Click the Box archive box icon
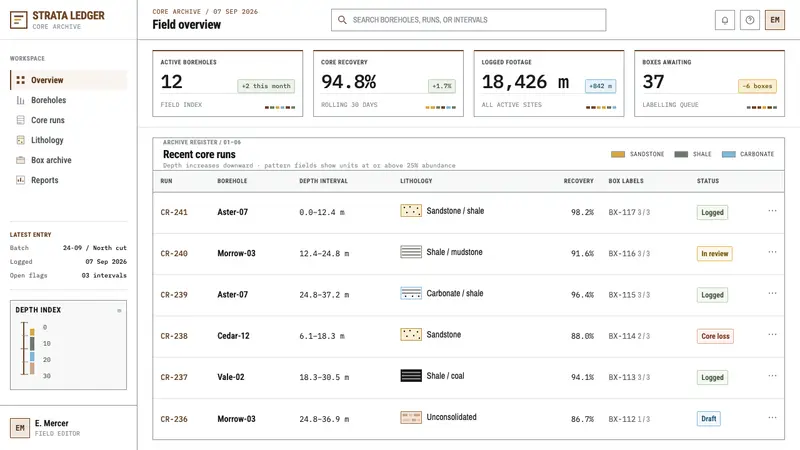Viewport: 800px width, 450px height. (20, 160)
